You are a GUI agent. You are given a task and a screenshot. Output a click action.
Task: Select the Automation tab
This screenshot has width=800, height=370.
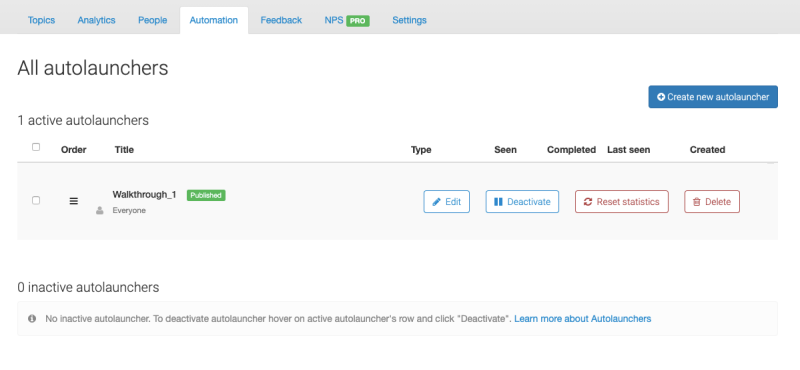tap(214, 20)
